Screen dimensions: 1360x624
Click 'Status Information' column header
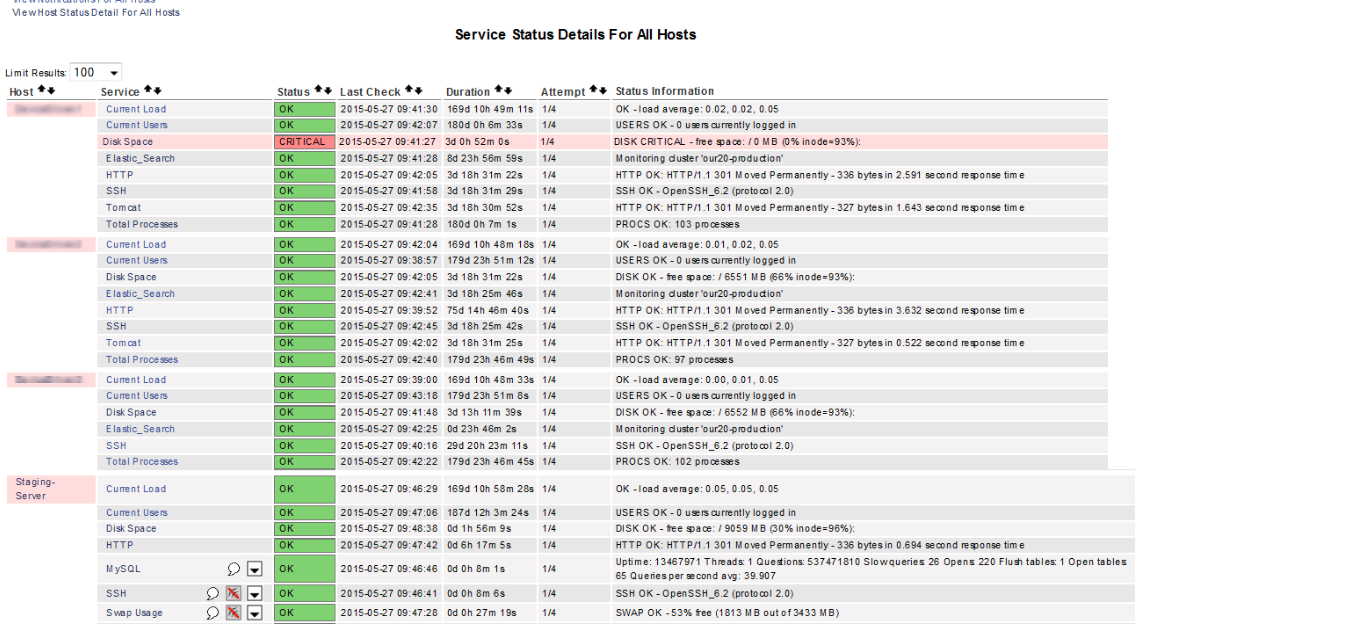[x=665, y=91]
